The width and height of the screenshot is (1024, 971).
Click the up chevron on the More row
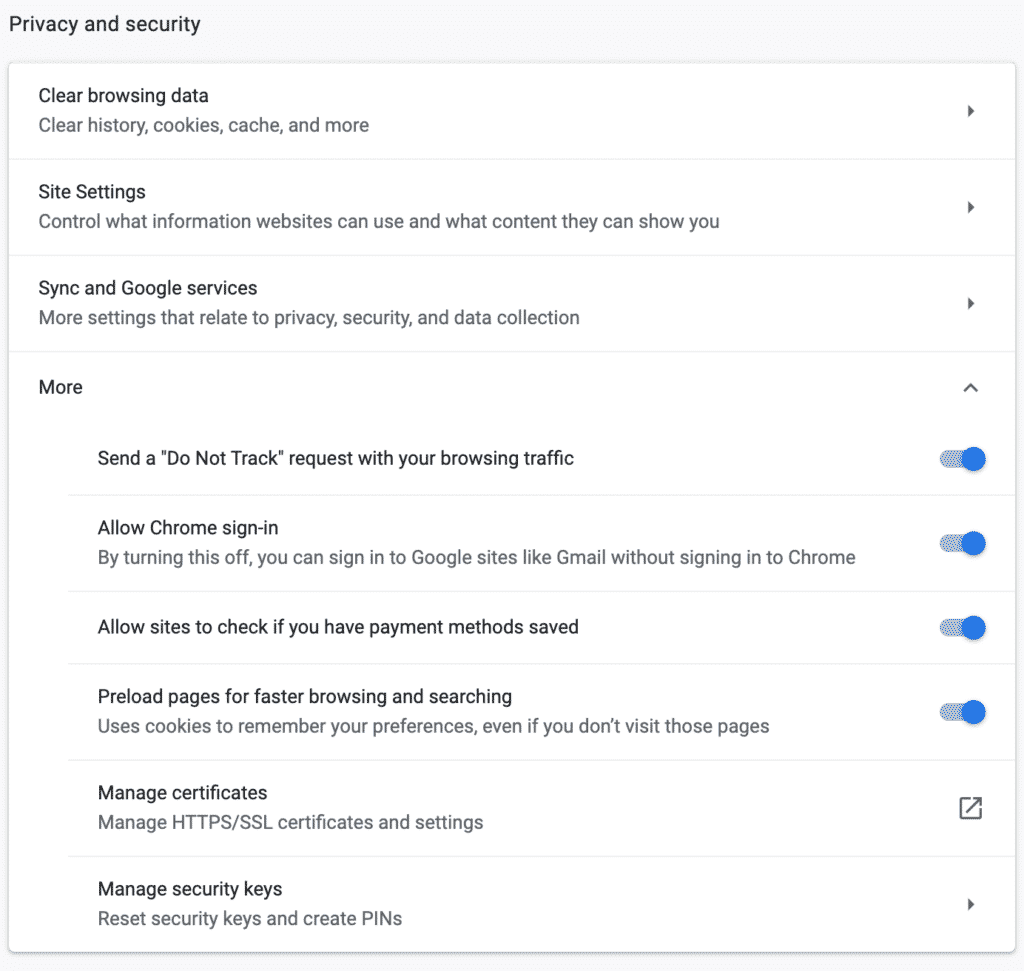970,387
